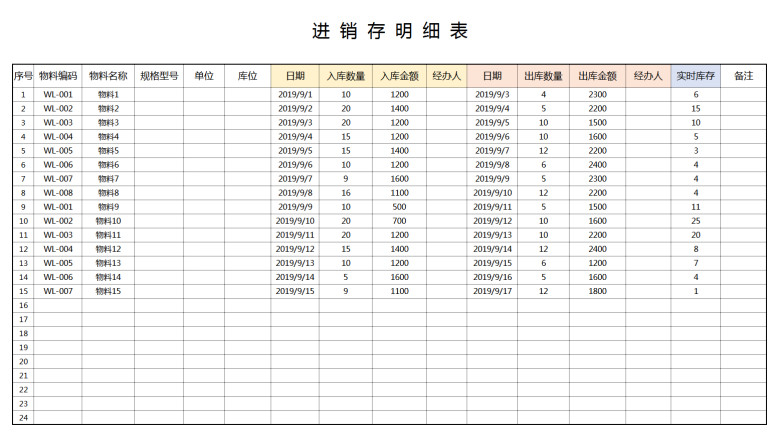Click the cell 物料14
The width and height of the screenshot is (780, 437).
[x=108, y=277]
